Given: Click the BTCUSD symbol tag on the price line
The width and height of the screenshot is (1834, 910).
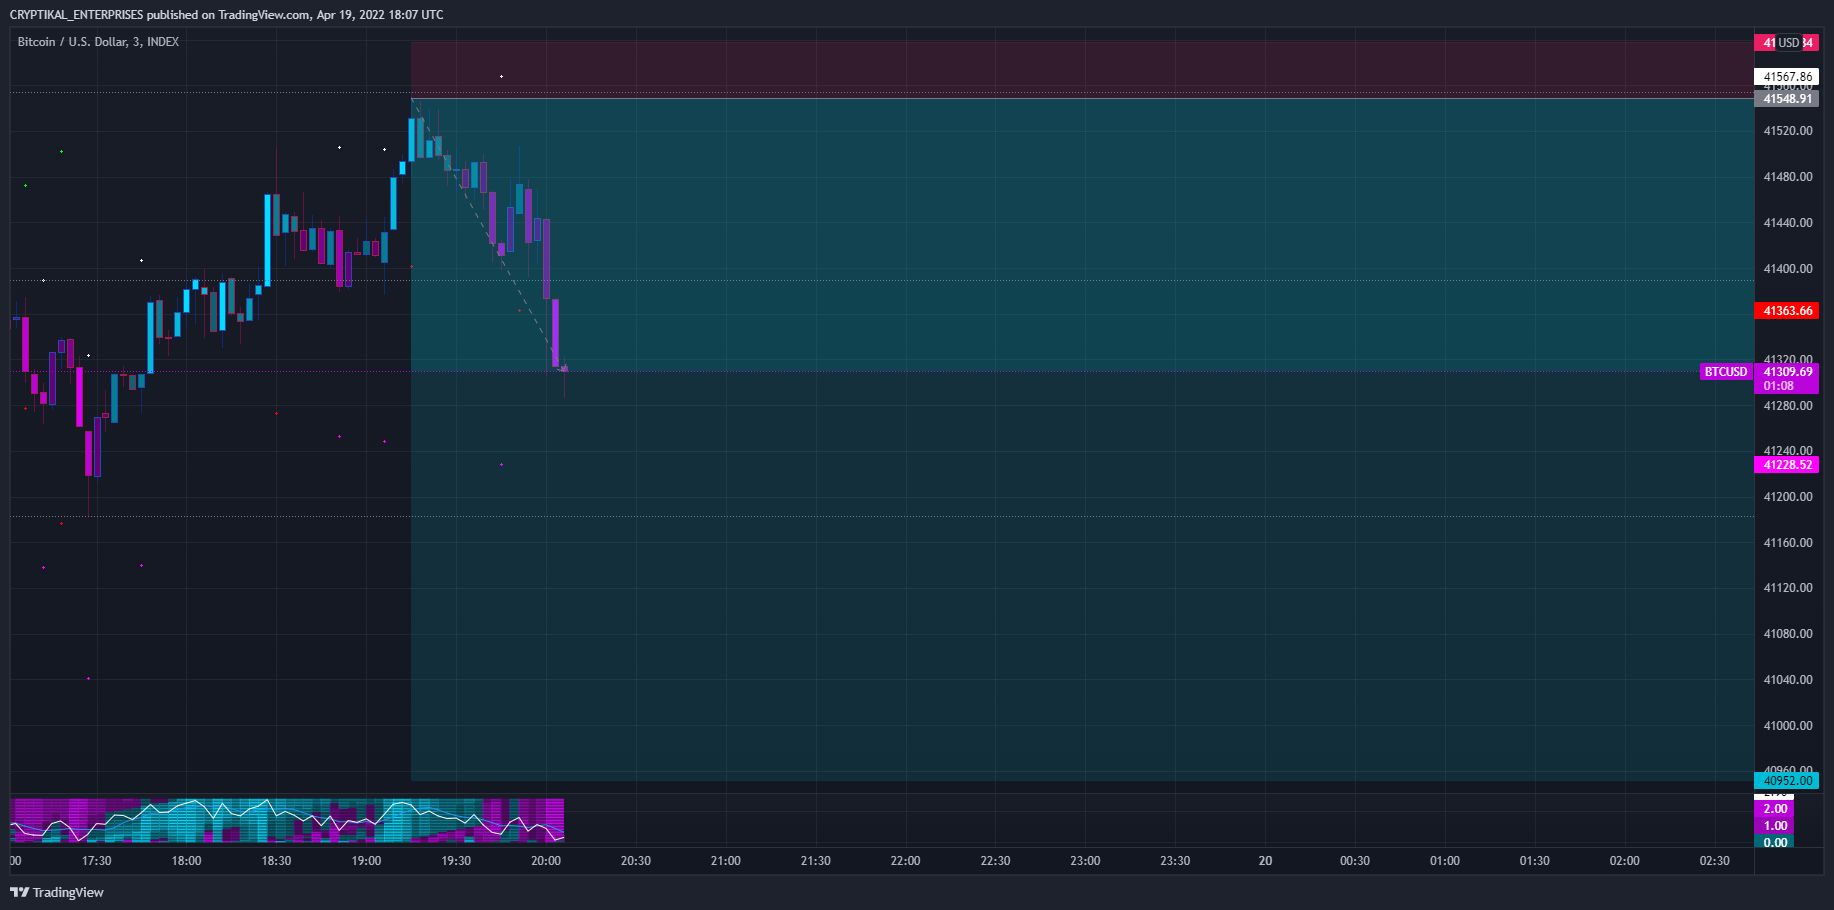Looking at the screenshot, I should click(x=1726, y=372).
